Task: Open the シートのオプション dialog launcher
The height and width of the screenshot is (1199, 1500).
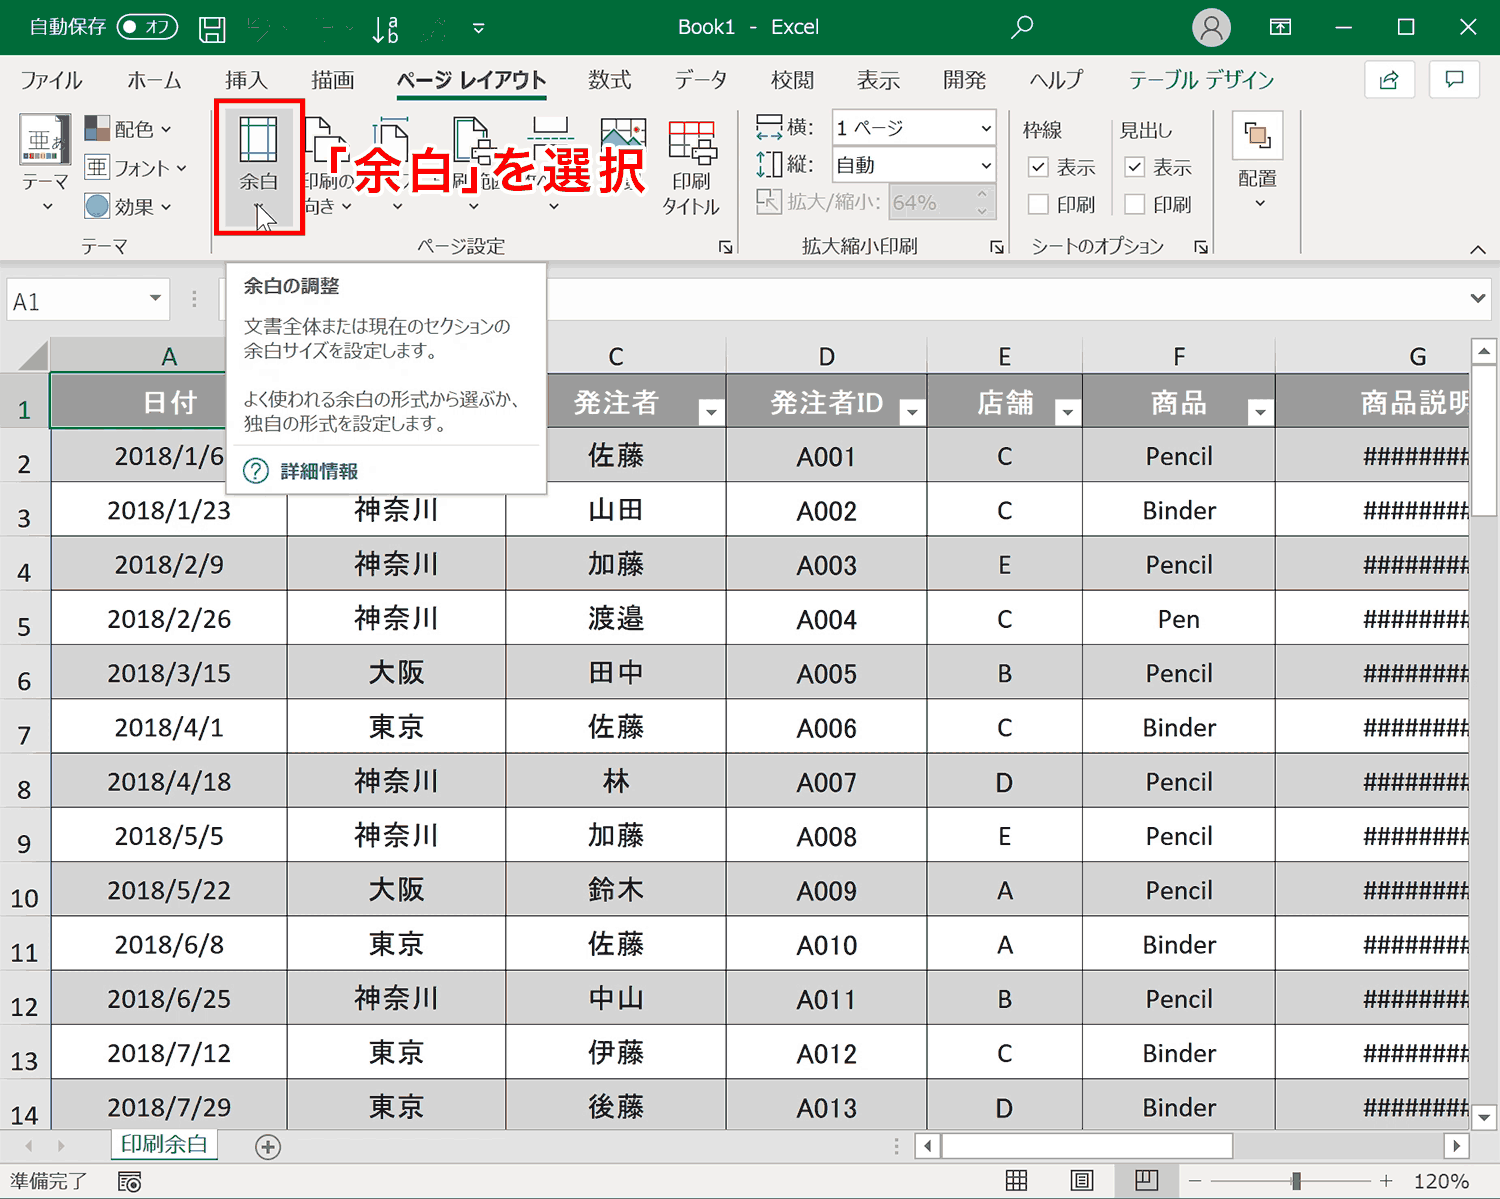Action: point(1201,247)
